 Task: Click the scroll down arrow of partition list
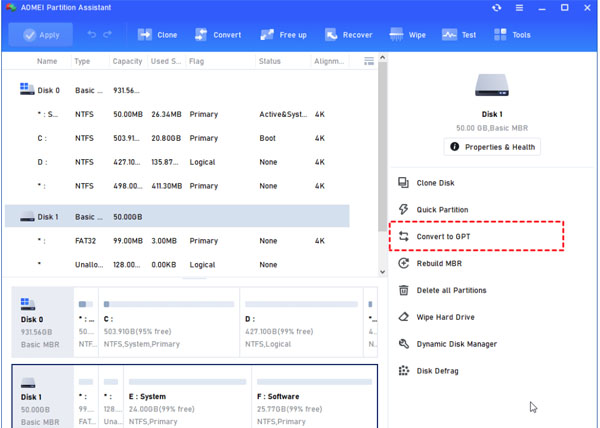point(382,272)
